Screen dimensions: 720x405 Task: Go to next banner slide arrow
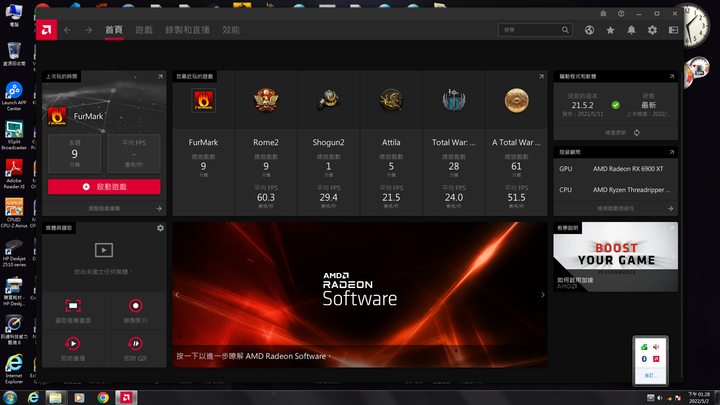click(x=543, y=295)
